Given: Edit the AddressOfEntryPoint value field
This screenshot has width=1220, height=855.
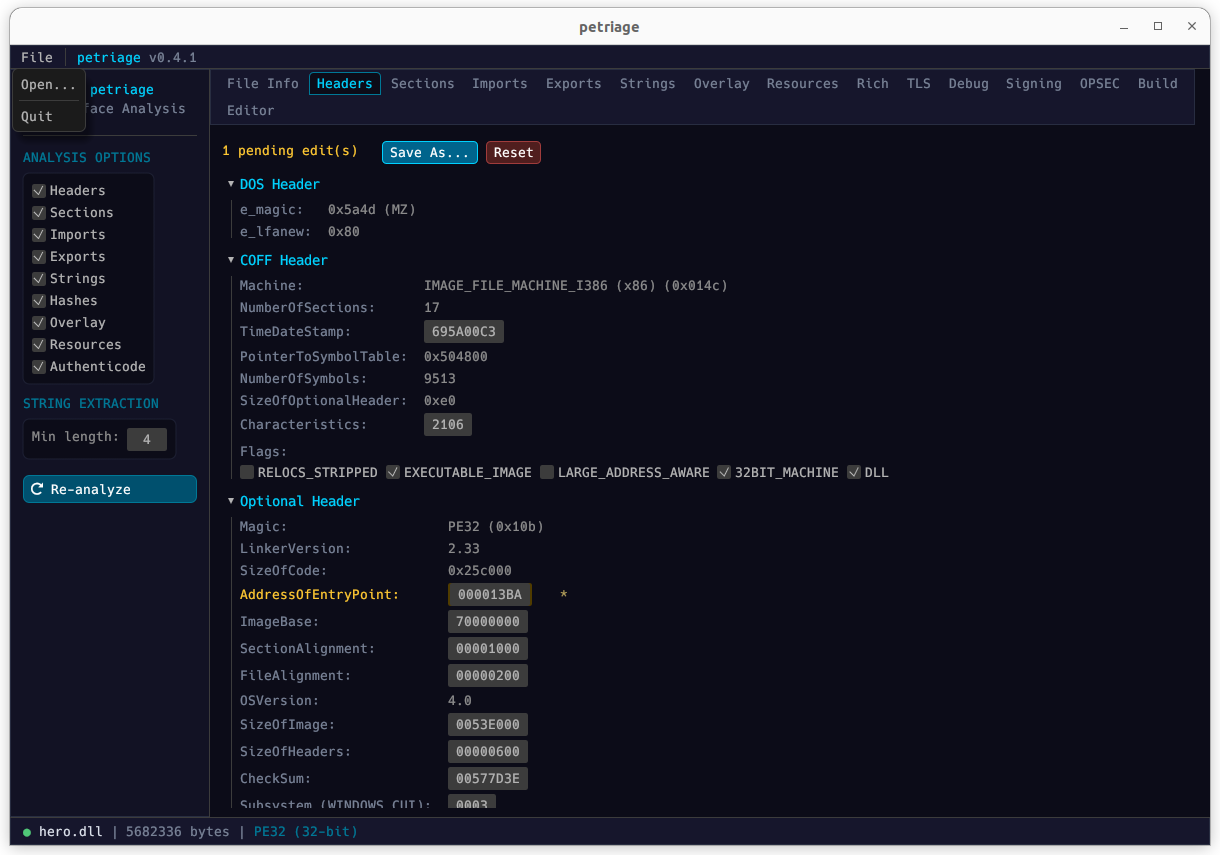Looking at the screenshot, I should pos(488,594).
